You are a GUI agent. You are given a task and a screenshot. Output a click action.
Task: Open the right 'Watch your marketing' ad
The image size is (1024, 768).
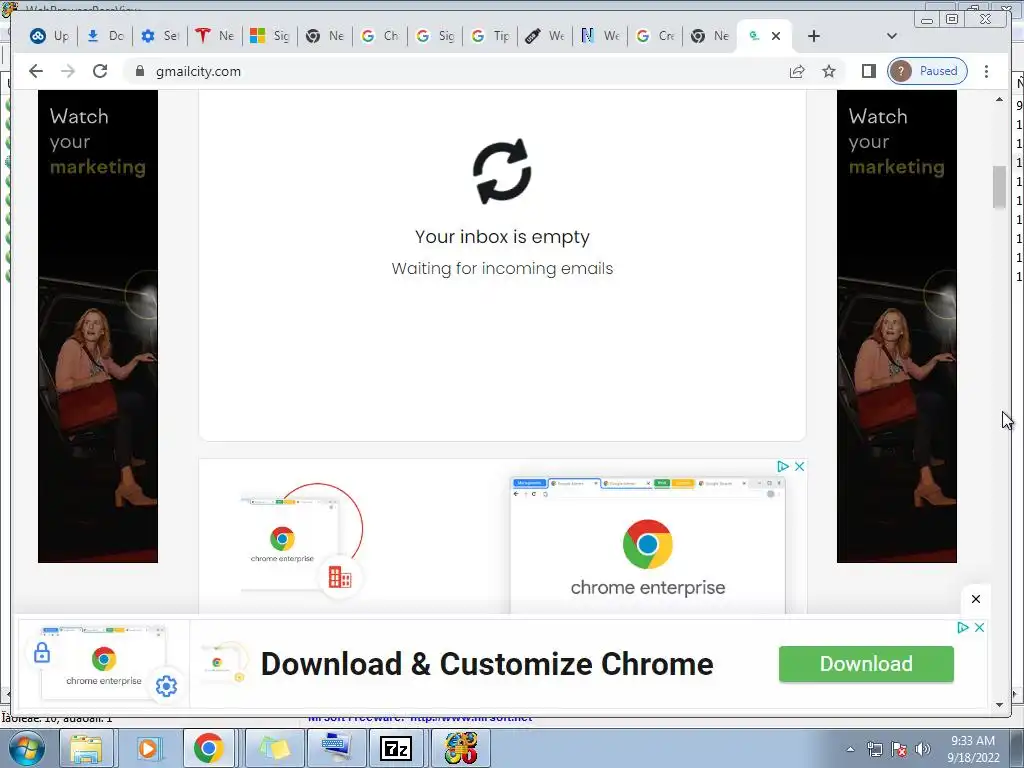click(x=897, y=327)
